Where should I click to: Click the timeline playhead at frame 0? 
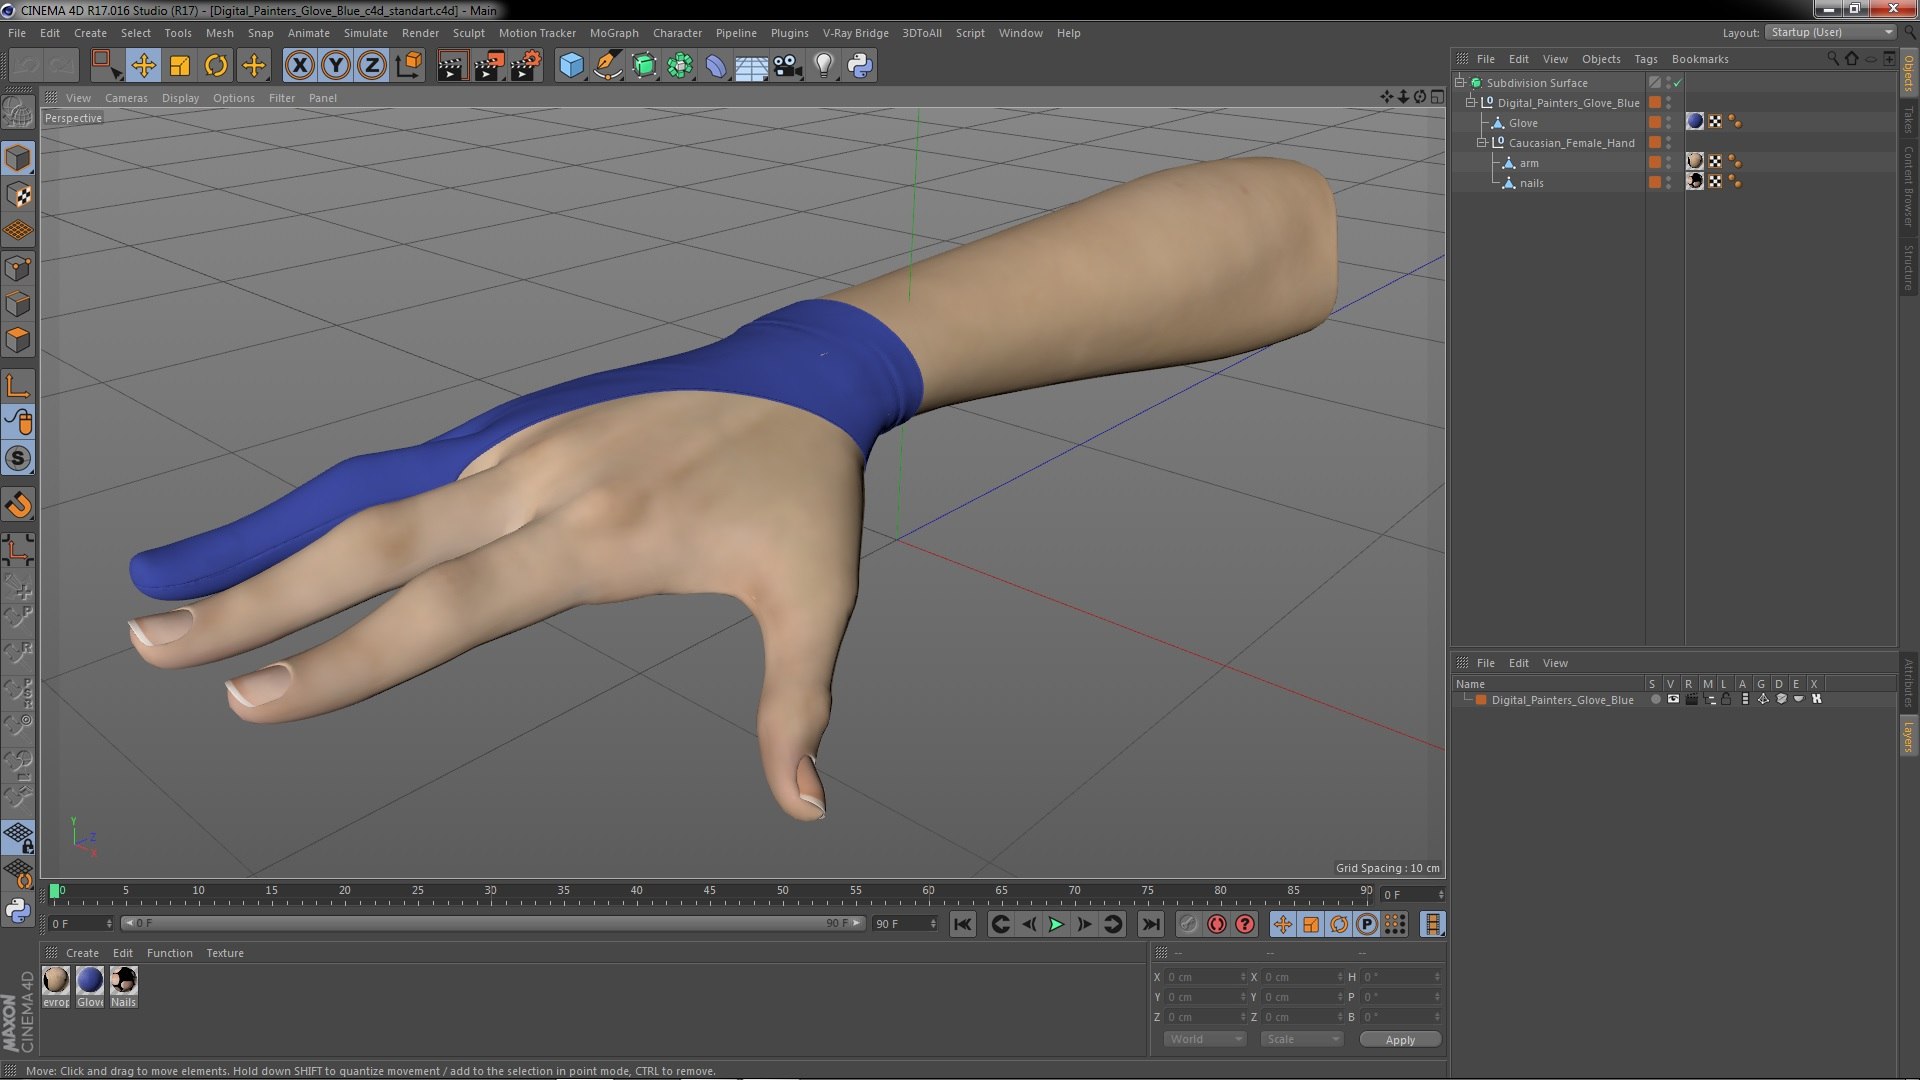tap(55, 890)
